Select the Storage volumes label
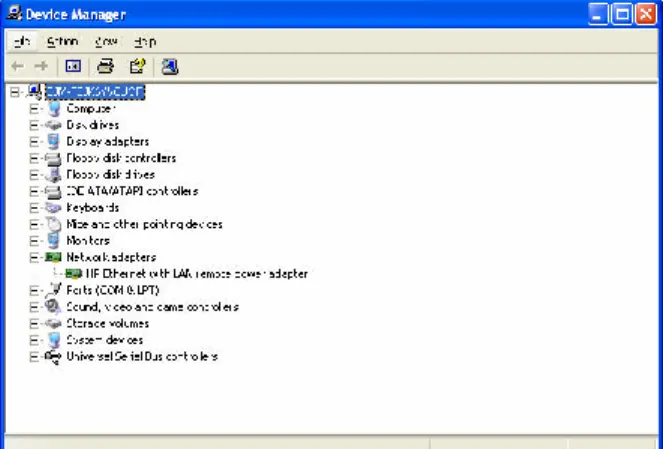This screenshot has height=449, width=663. tap(107, 323)
